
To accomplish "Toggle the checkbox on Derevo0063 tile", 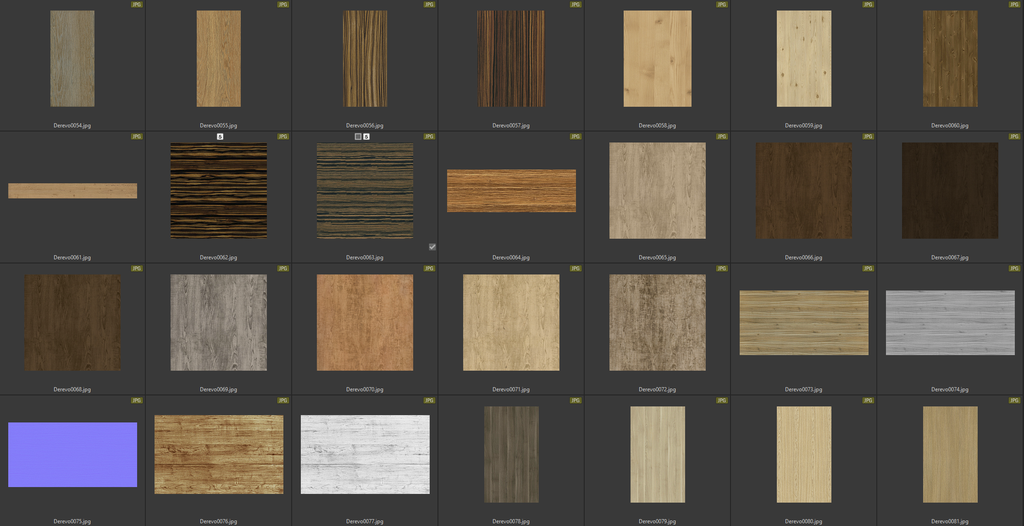I will click(432, 246).
